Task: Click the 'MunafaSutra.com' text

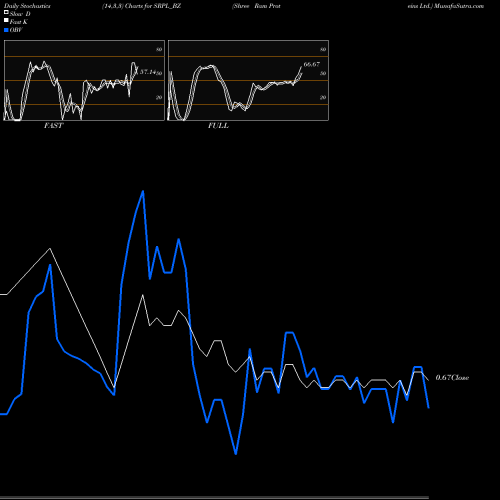Action: (x=459, y=6)
